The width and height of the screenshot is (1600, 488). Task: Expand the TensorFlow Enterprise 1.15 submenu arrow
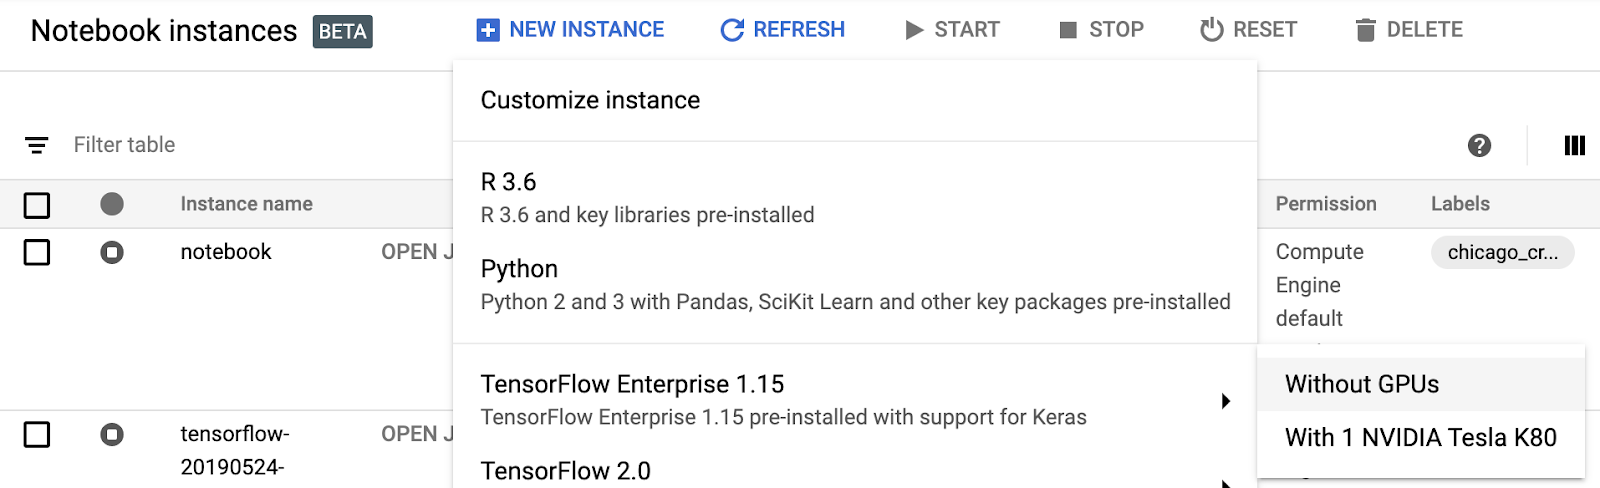(x=1226, y=401)
